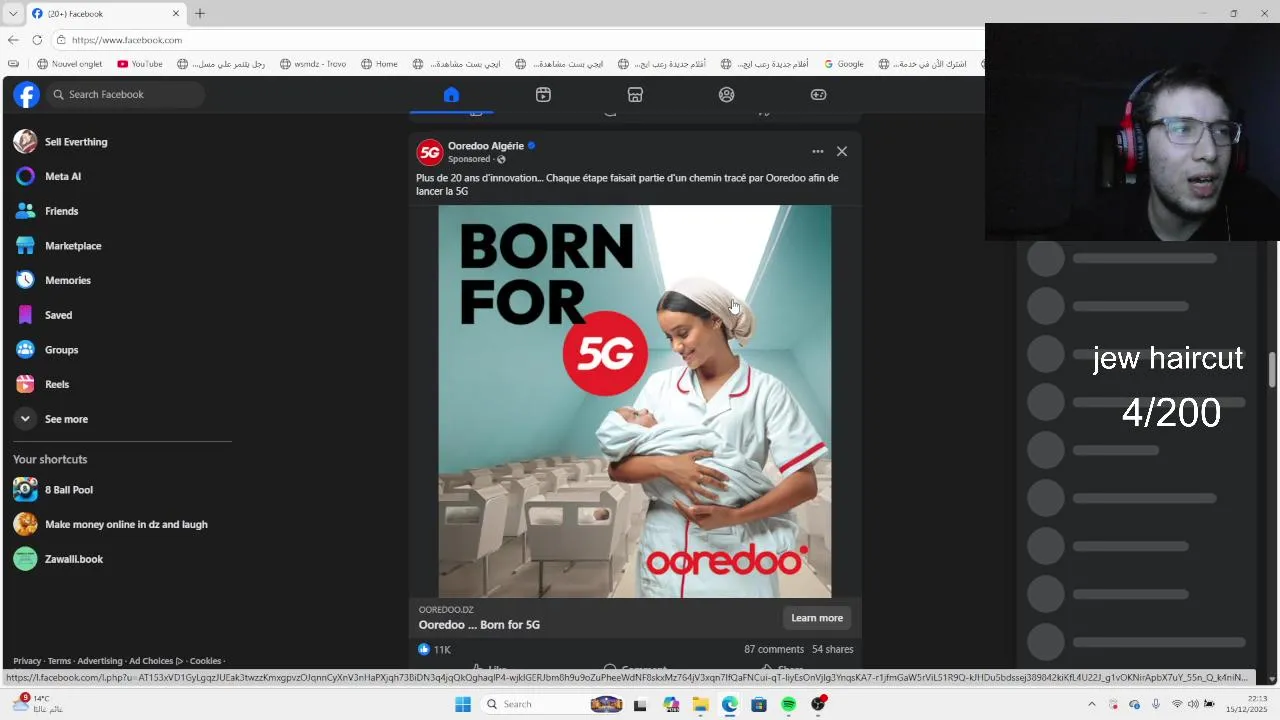Open Spotify from the taskbar
This screenshot has width=1280, height=720.
coord(788,704)
